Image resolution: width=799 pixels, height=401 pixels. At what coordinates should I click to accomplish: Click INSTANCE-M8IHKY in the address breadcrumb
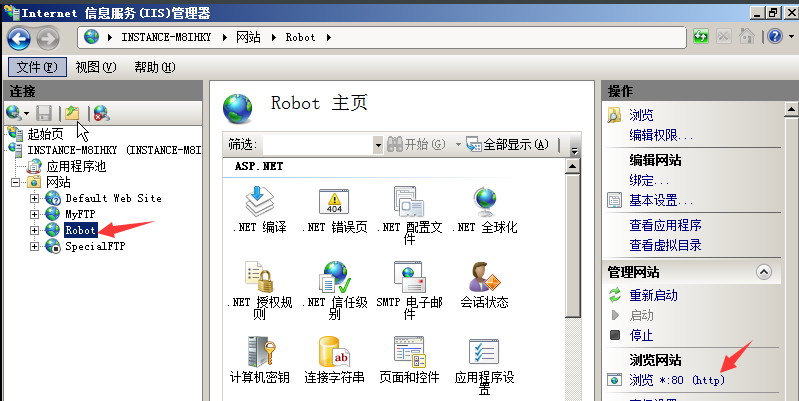(166, 37)
